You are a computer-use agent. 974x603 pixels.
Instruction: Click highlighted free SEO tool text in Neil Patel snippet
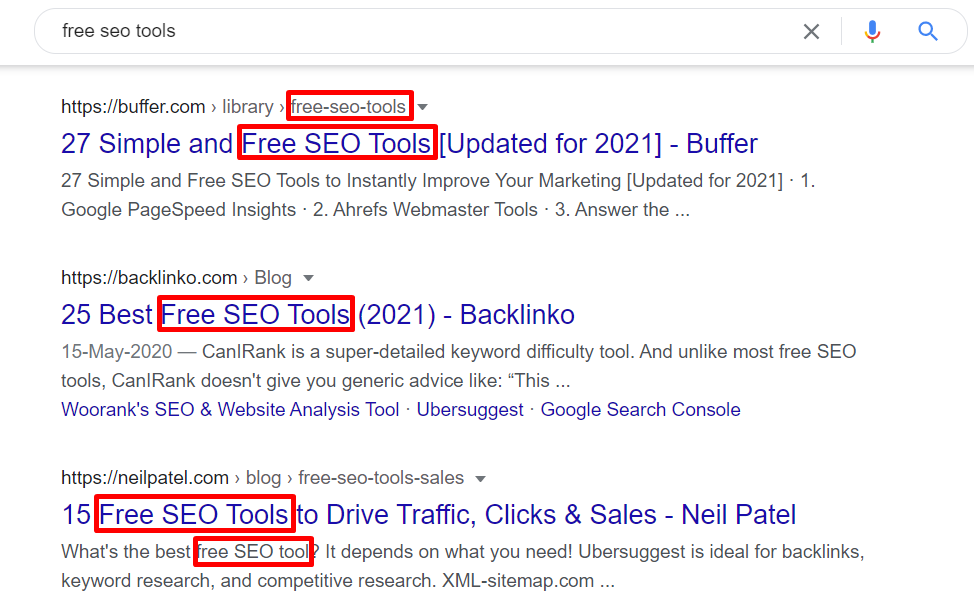tap(253, 551)
